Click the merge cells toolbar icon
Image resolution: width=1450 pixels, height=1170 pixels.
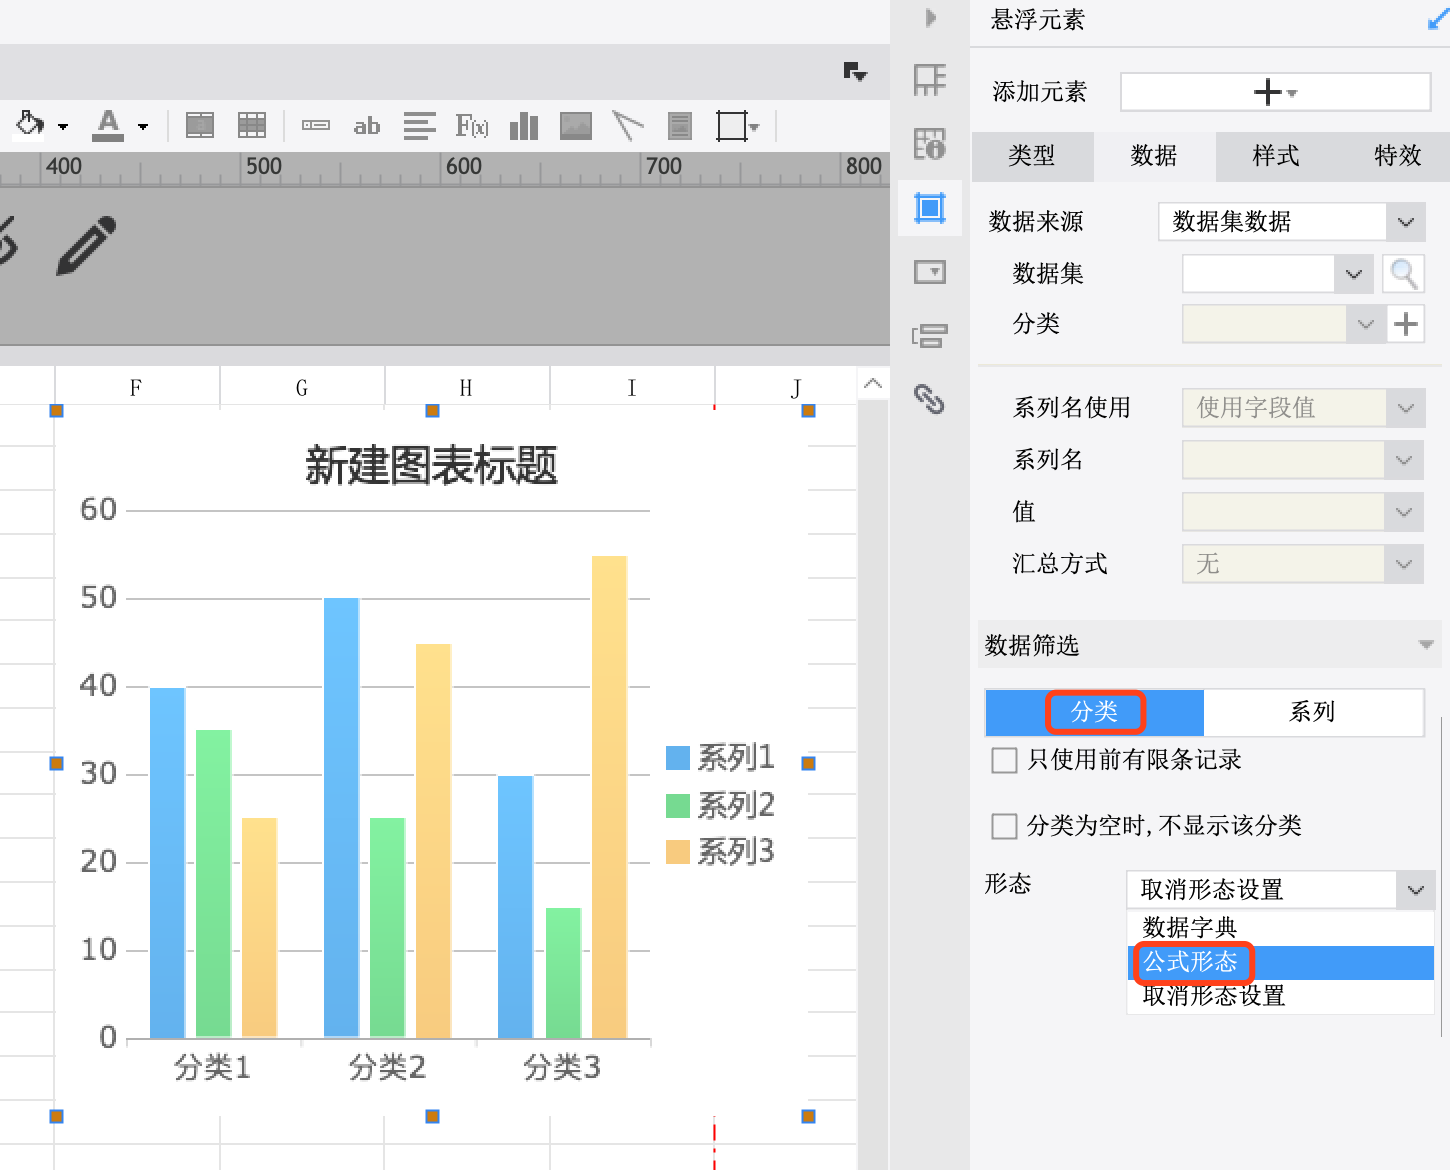[200, 125]
